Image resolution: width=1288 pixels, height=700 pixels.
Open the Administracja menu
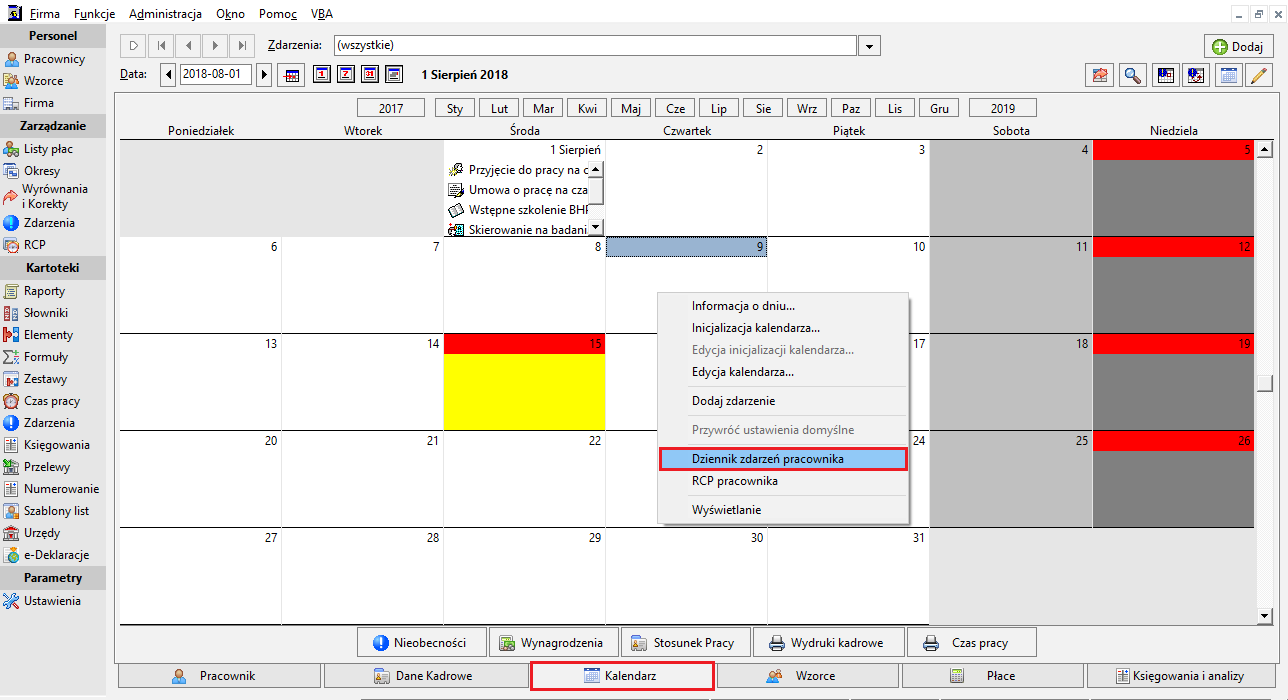pyautogui.click(x=165, y=14)
